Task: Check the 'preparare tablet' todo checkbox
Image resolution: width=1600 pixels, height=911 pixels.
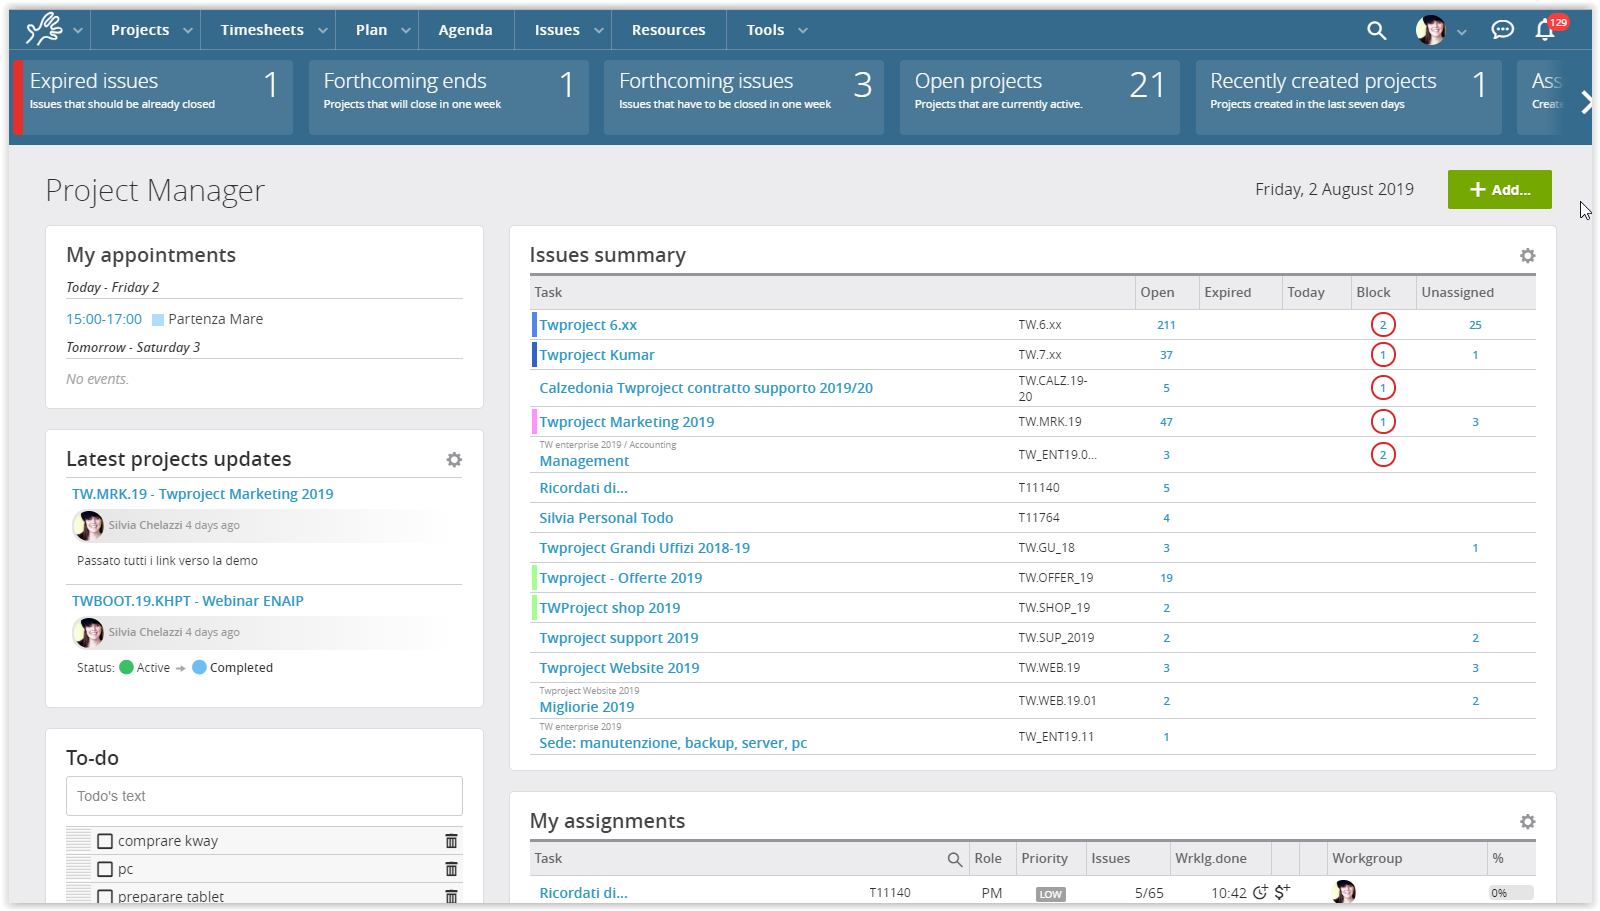Action: [x=105, y=896]
